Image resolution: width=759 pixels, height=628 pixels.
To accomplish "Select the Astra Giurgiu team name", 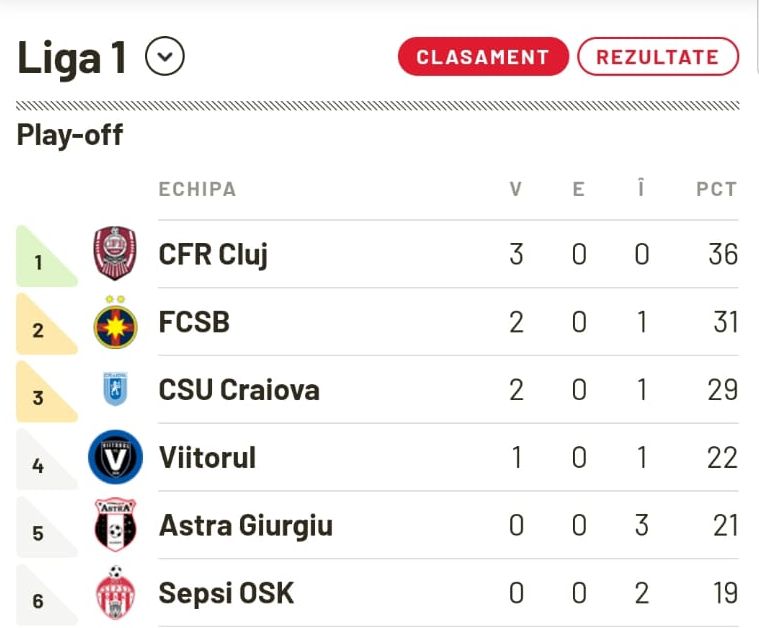I will click(x=246, y=526).
